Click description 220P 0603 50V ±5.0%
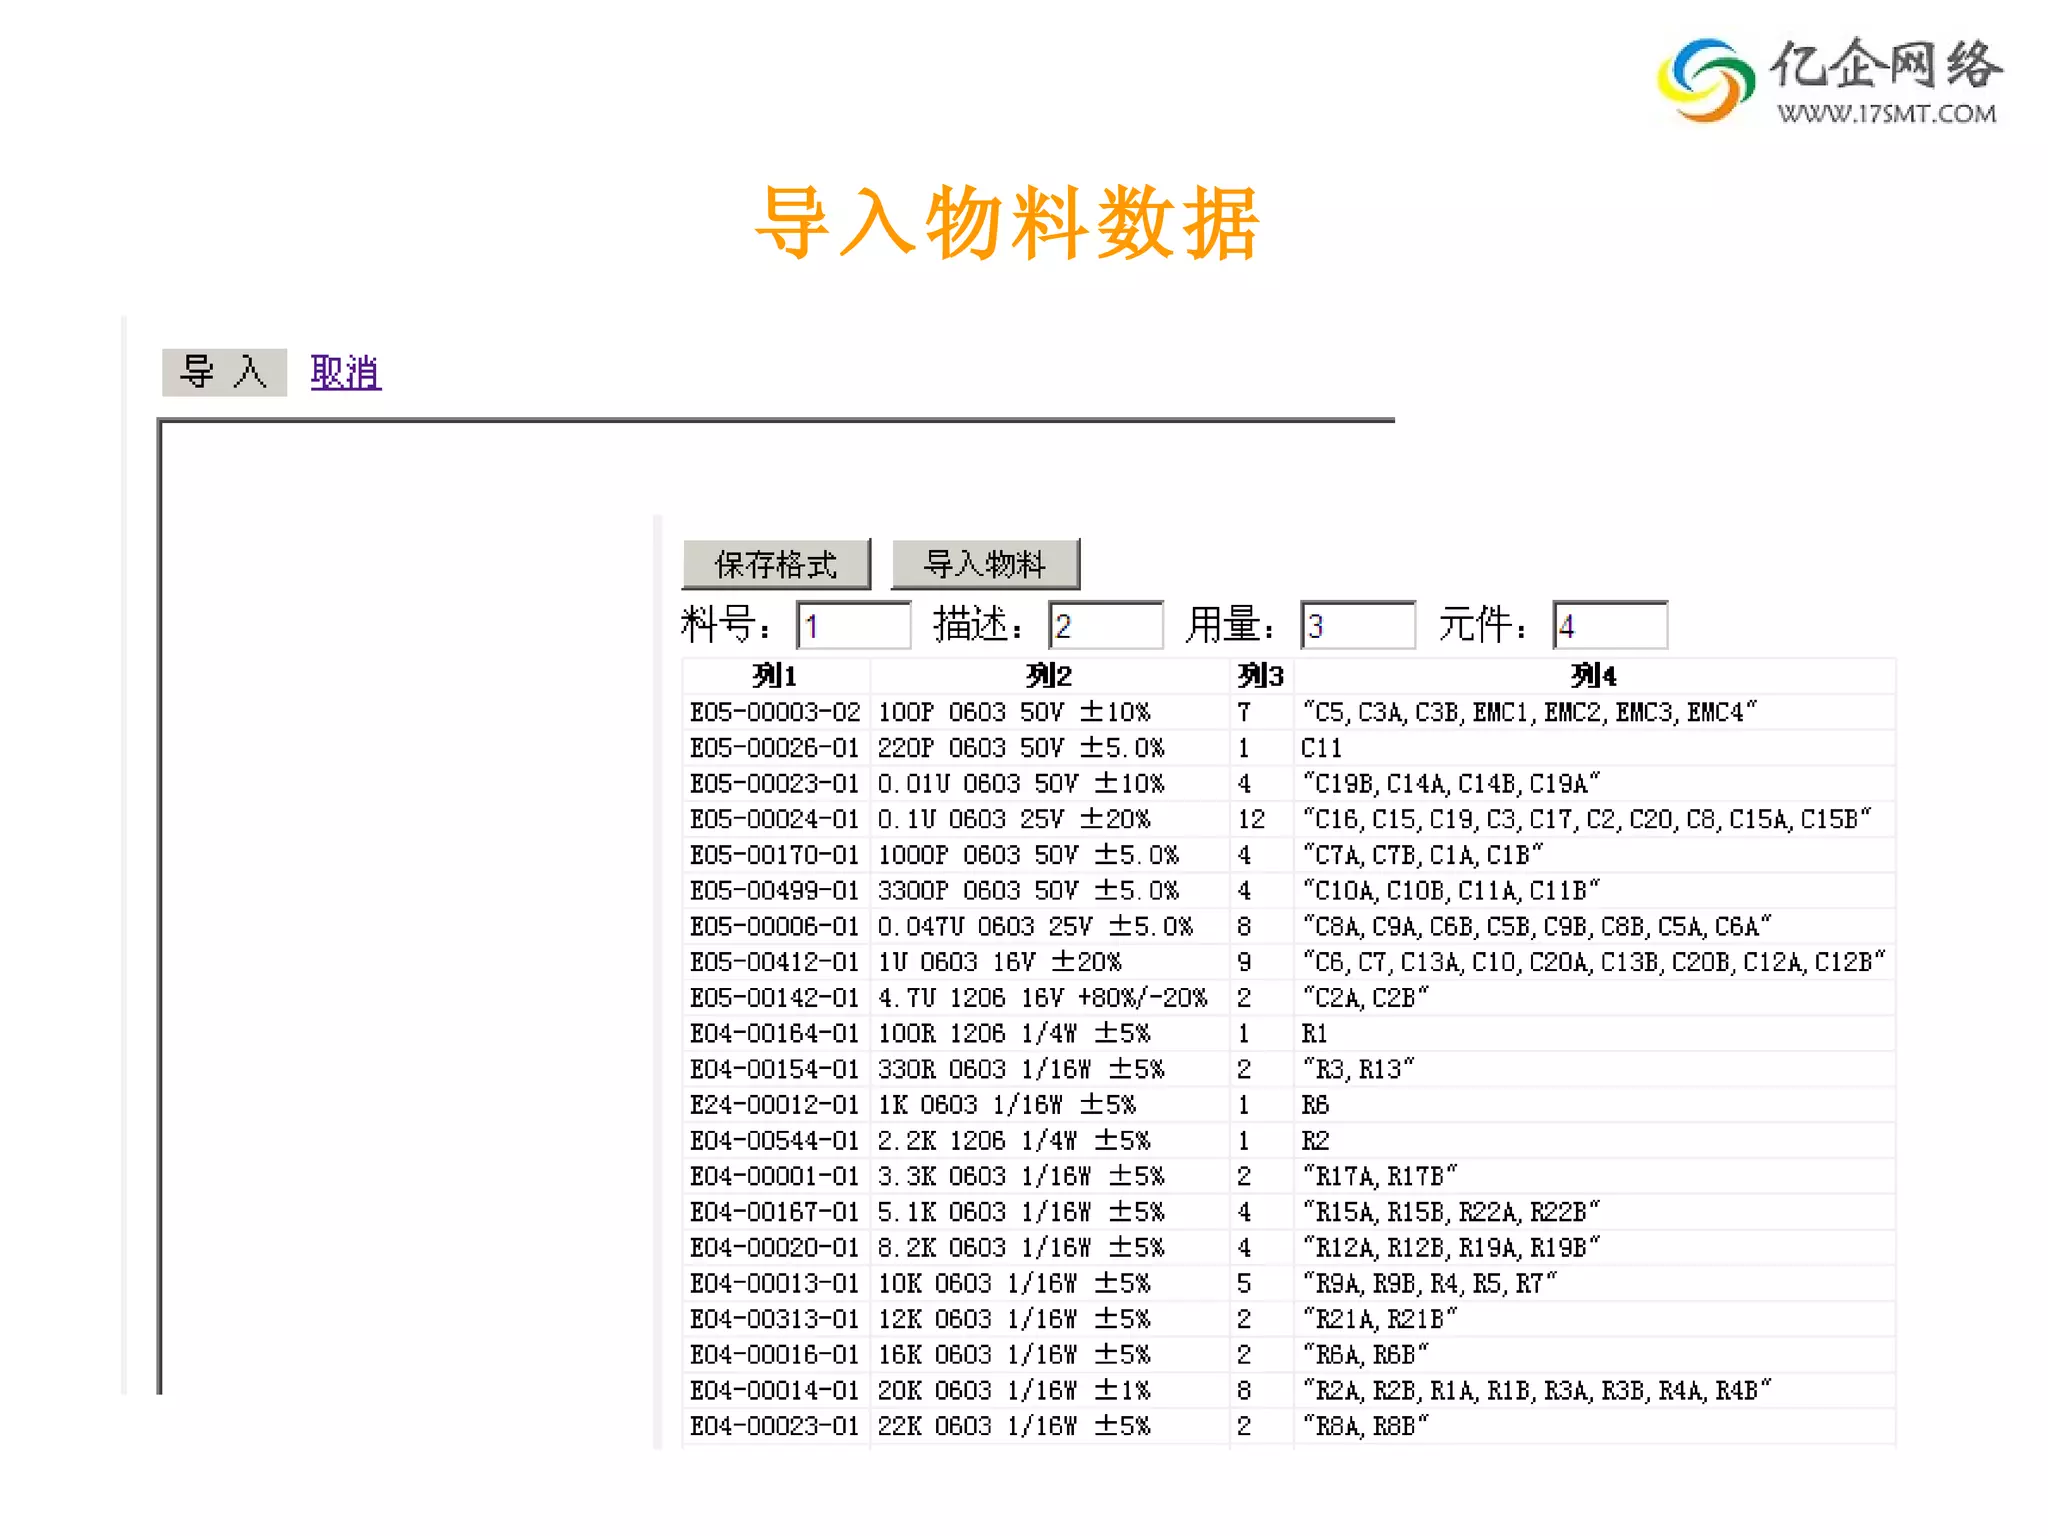The height and width of the screenshot is (1536, 2048). [x=1050, y=748]
